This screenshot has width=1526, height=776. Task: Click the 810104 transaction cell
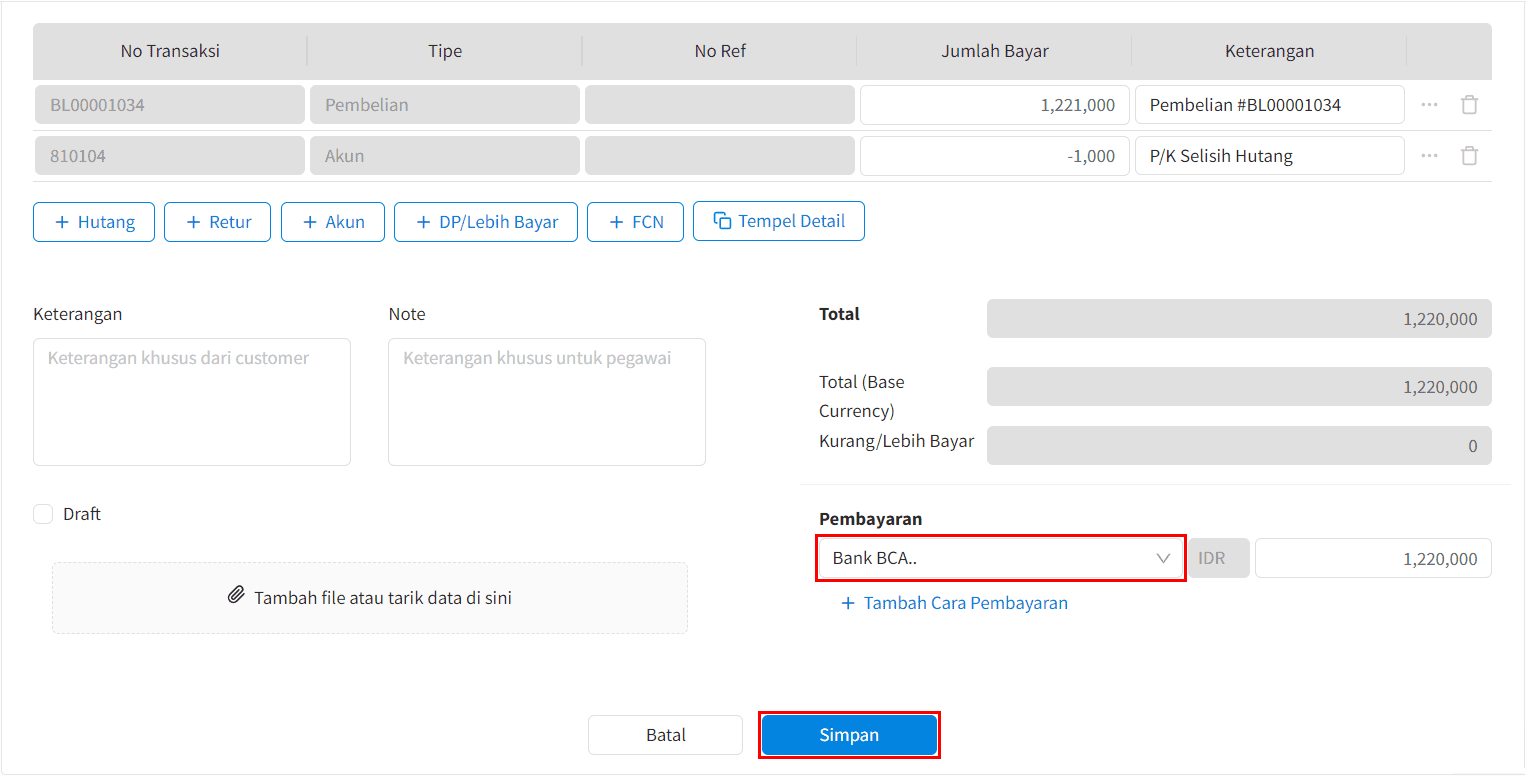pos(170,156)
